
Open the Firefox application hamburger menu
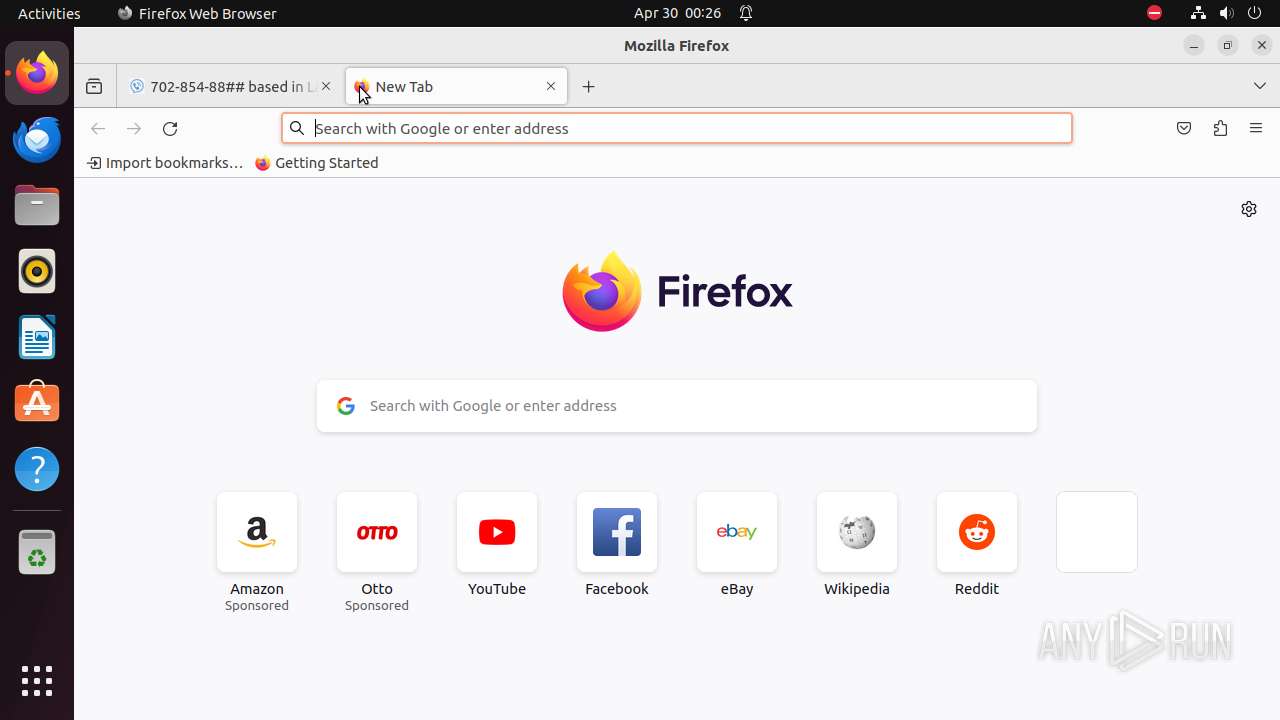coord(1256,128)
